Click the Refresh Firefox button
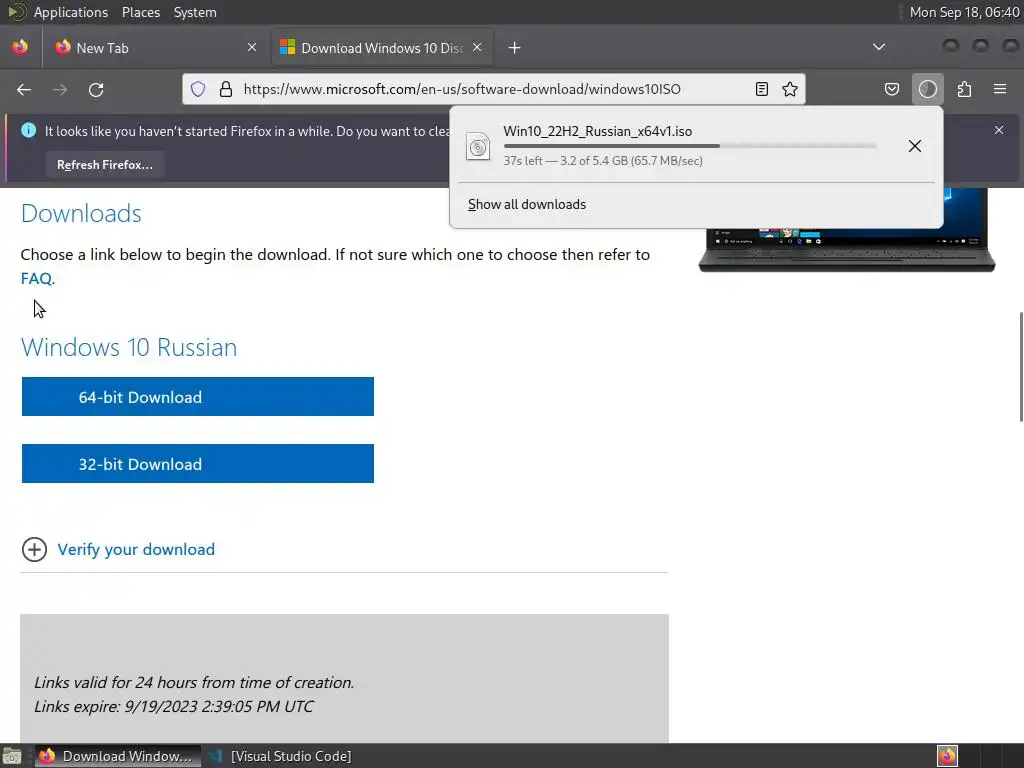The image size is (1024, 768). tap(104, 165)
